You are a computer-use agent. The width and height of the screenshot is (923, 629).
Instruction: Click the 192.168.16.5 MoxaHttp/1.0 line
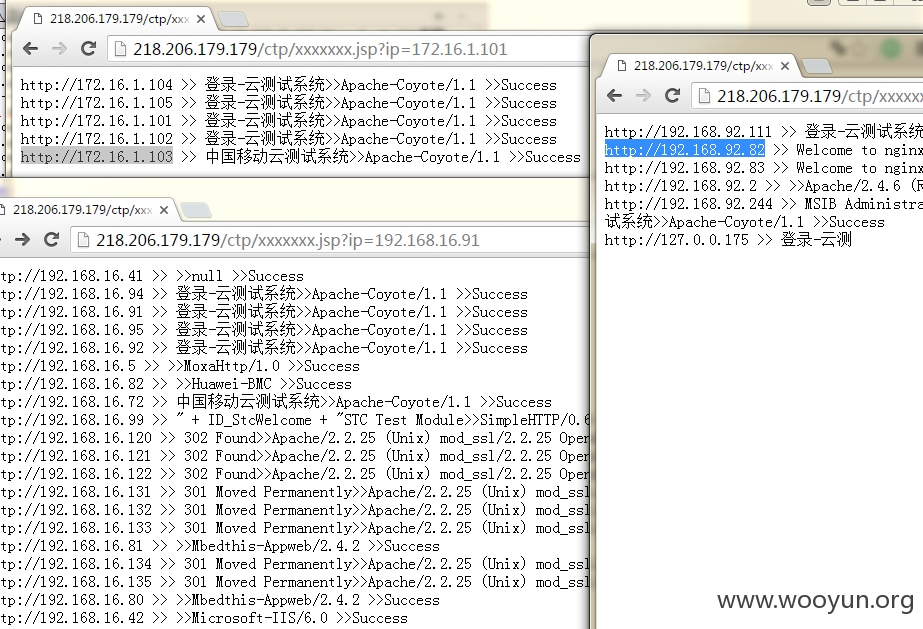tap(180, 367)
